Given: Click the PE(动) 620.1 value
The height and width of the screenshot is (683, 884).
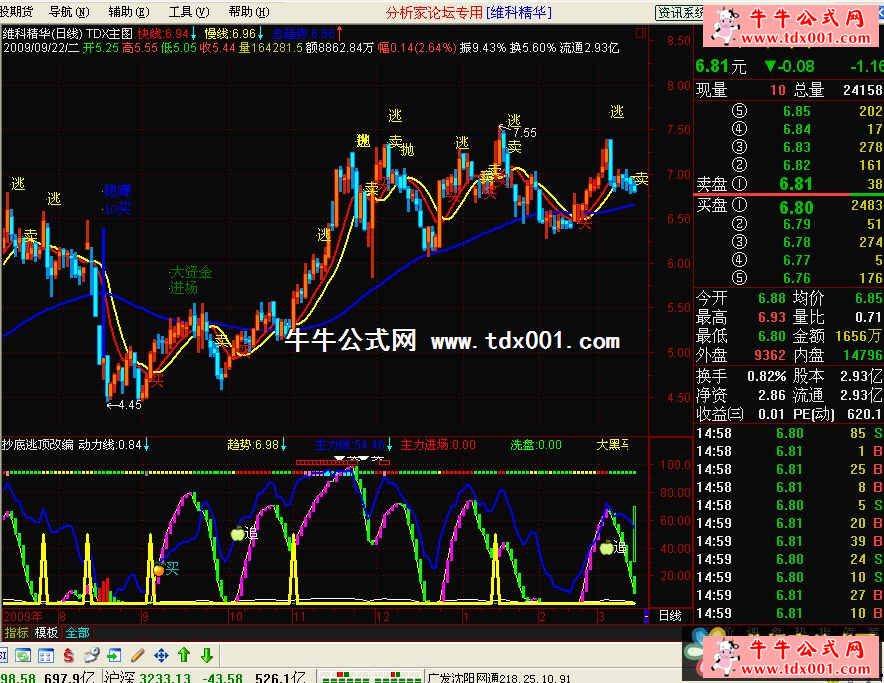Looking at the screenshot, I should (x=864, y=414).
